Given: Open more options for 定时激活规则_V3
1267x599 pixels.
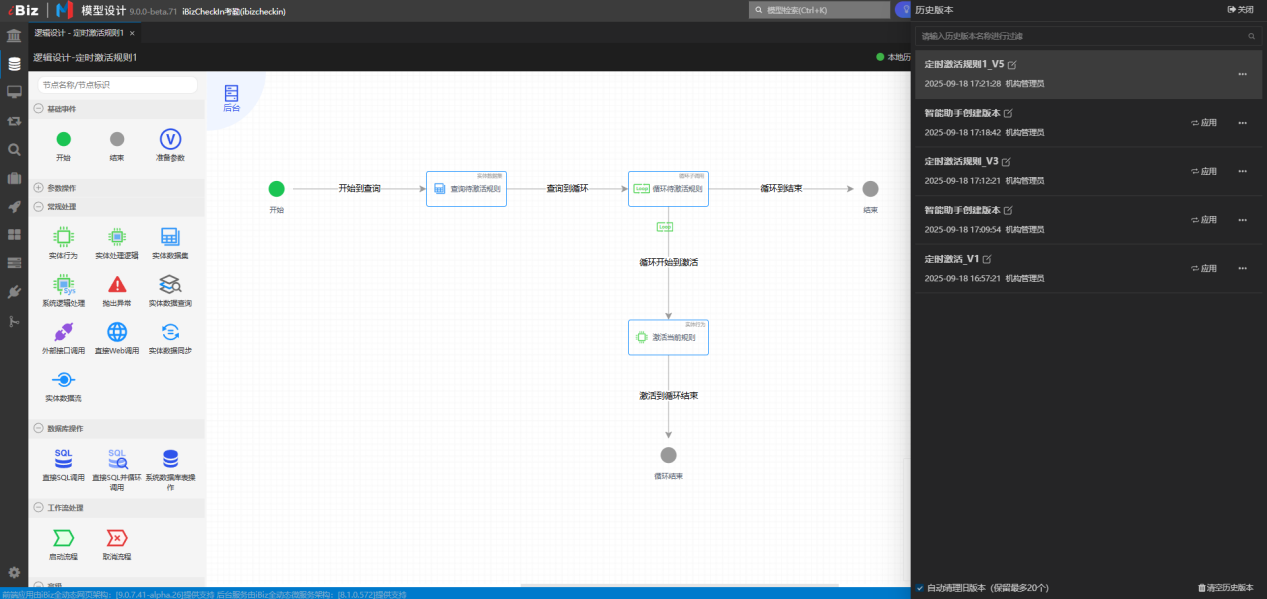Looking at the screenshot, I should [1243, 171].
